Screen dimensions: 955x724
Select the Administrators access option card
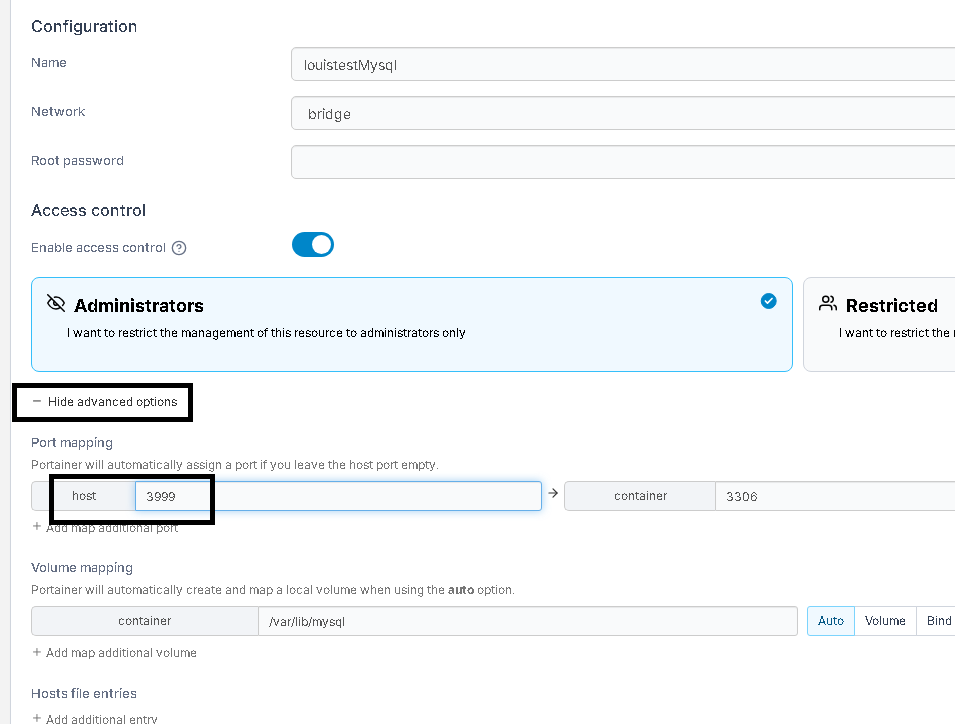click(412, 325)
